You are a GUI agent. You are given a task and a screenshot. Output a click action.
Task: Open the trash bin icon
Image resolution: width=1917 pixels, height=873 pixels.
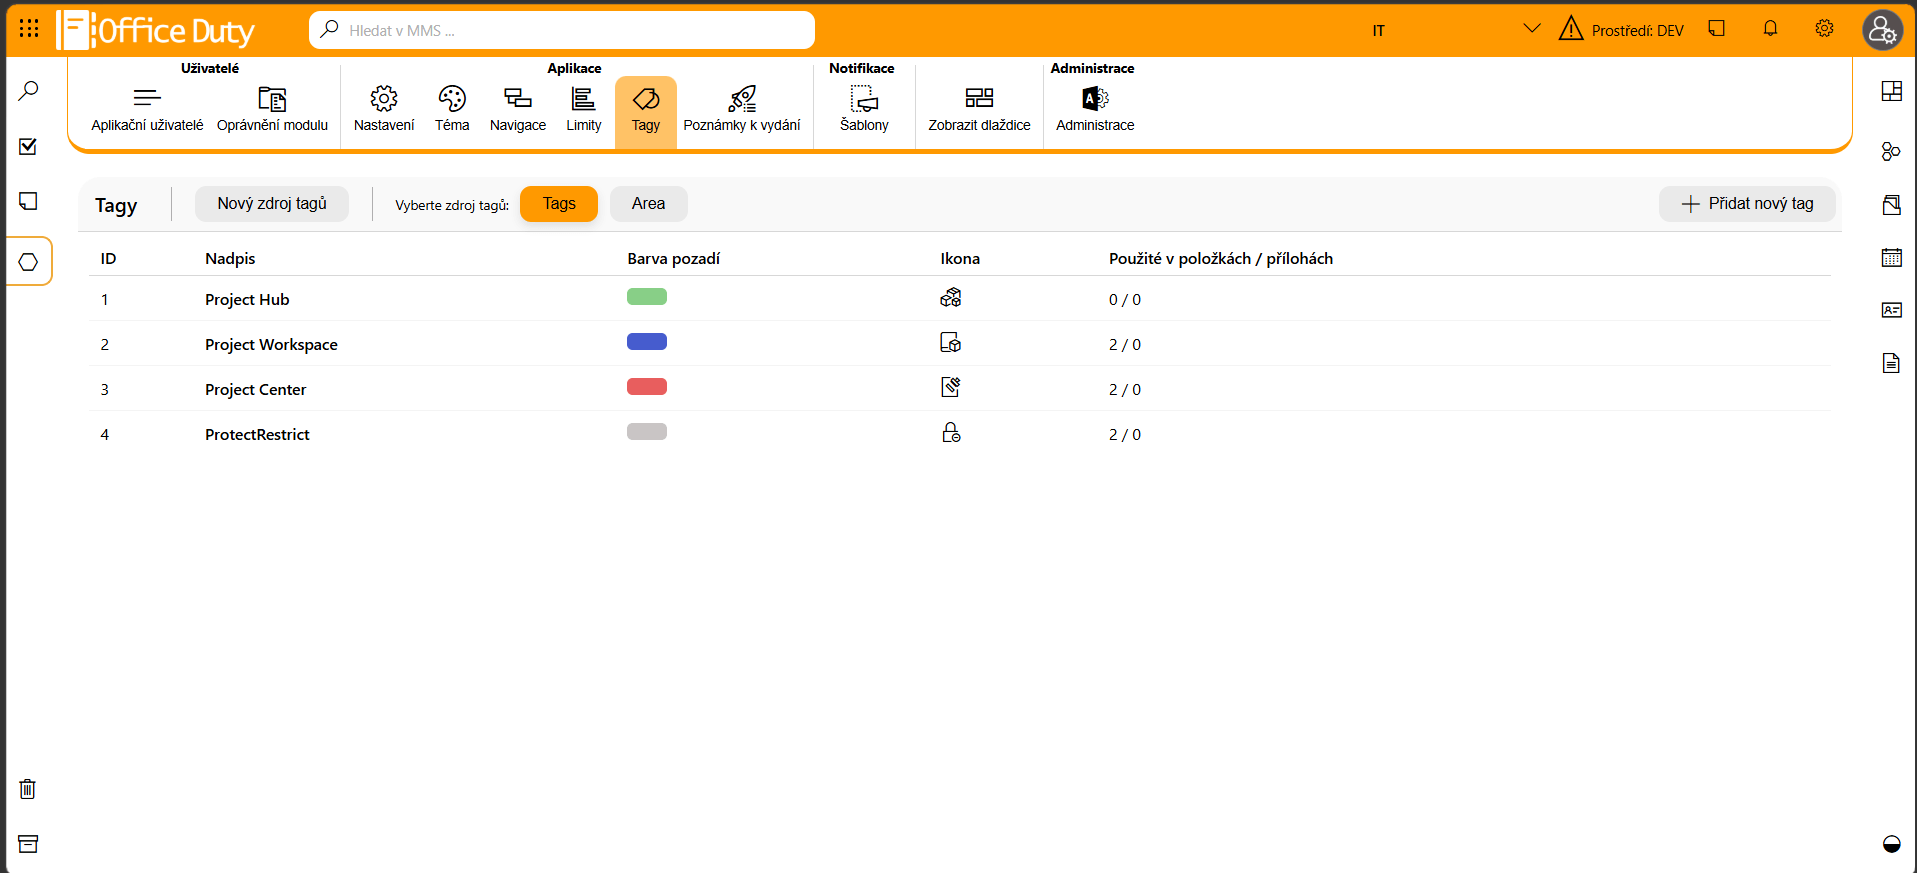tap(28, 789)
